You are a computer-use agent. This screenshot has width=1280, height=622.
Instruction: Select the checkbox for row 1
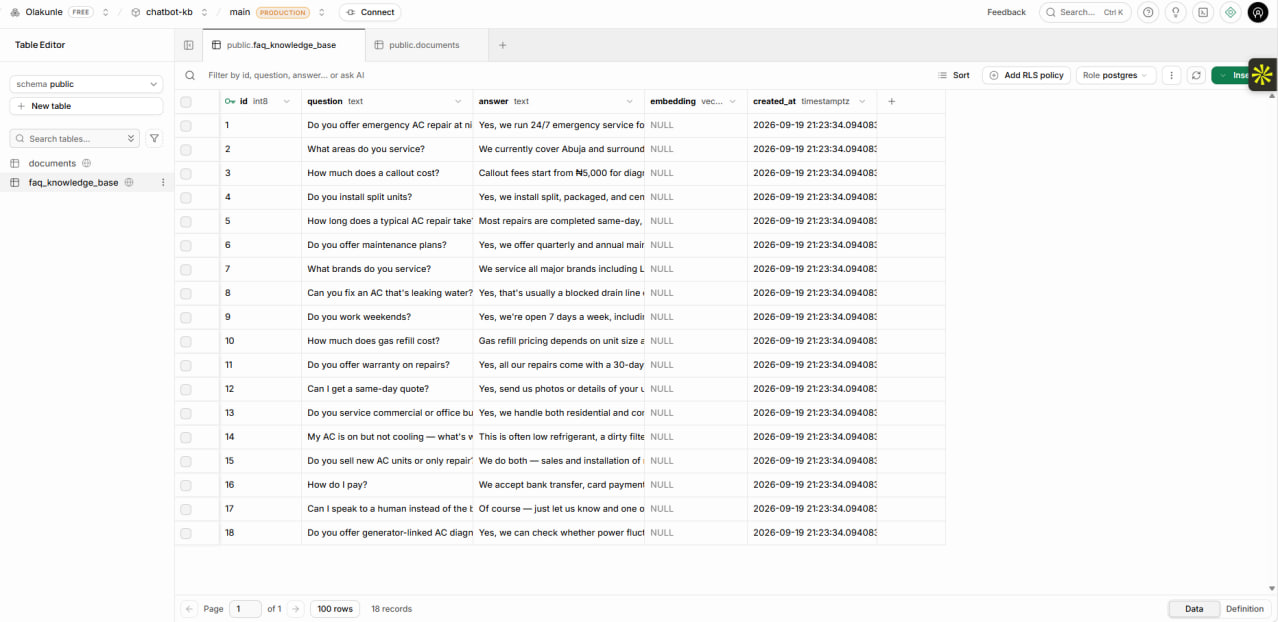[x=186, y=125]
